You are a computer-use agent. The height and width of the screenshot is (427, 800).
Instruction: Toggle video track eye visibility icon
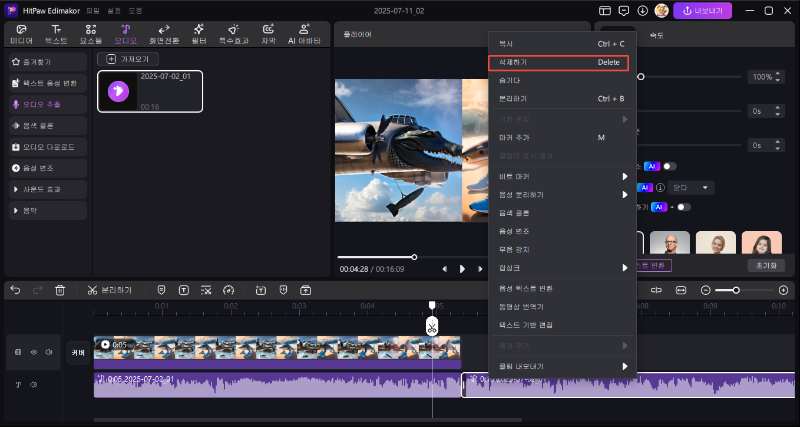[34, 352]
